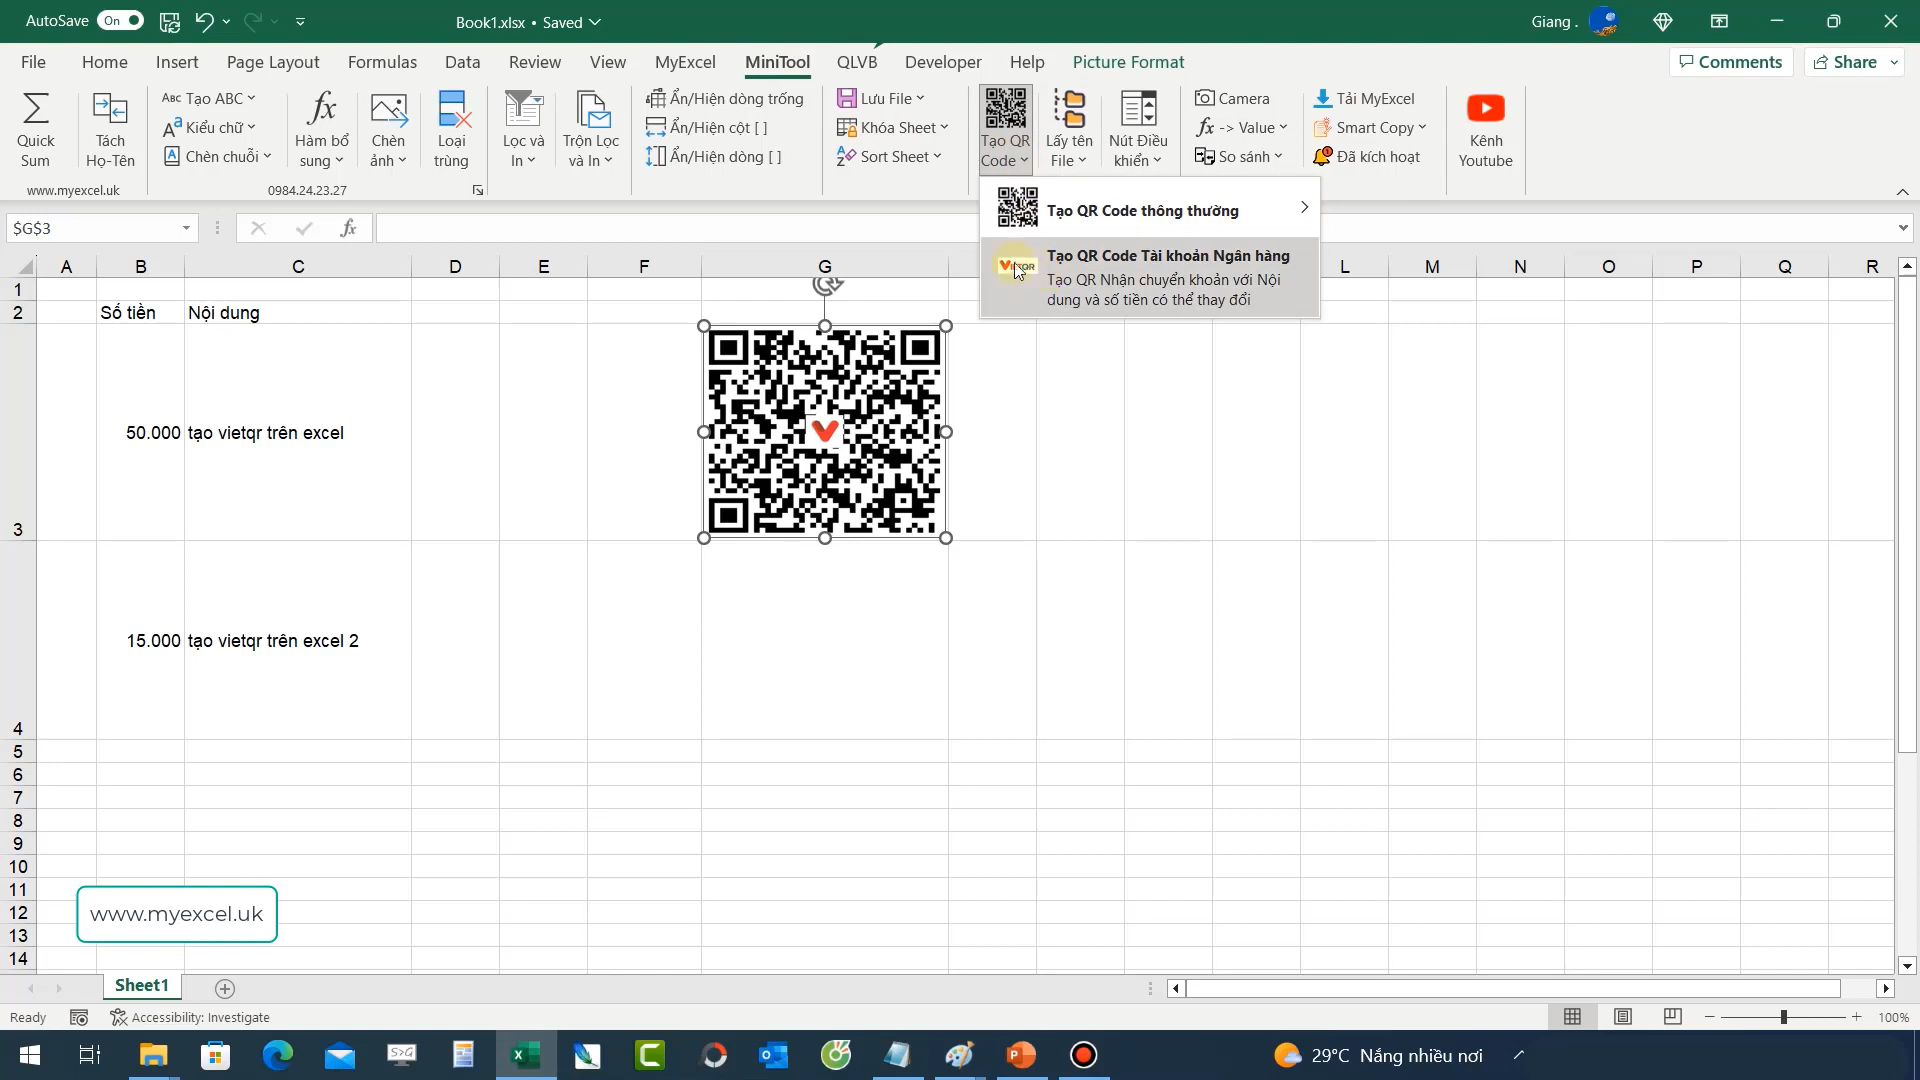Click the Khóa Sheet tool
The width and height of the screenshot is (1920, 1080).
[x=893, y=127]
